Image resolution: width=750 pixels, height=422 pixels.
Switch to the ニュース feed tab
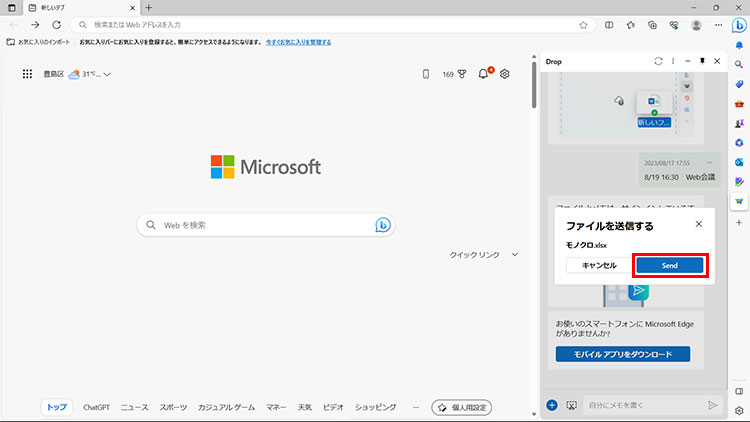coord(134,407)
